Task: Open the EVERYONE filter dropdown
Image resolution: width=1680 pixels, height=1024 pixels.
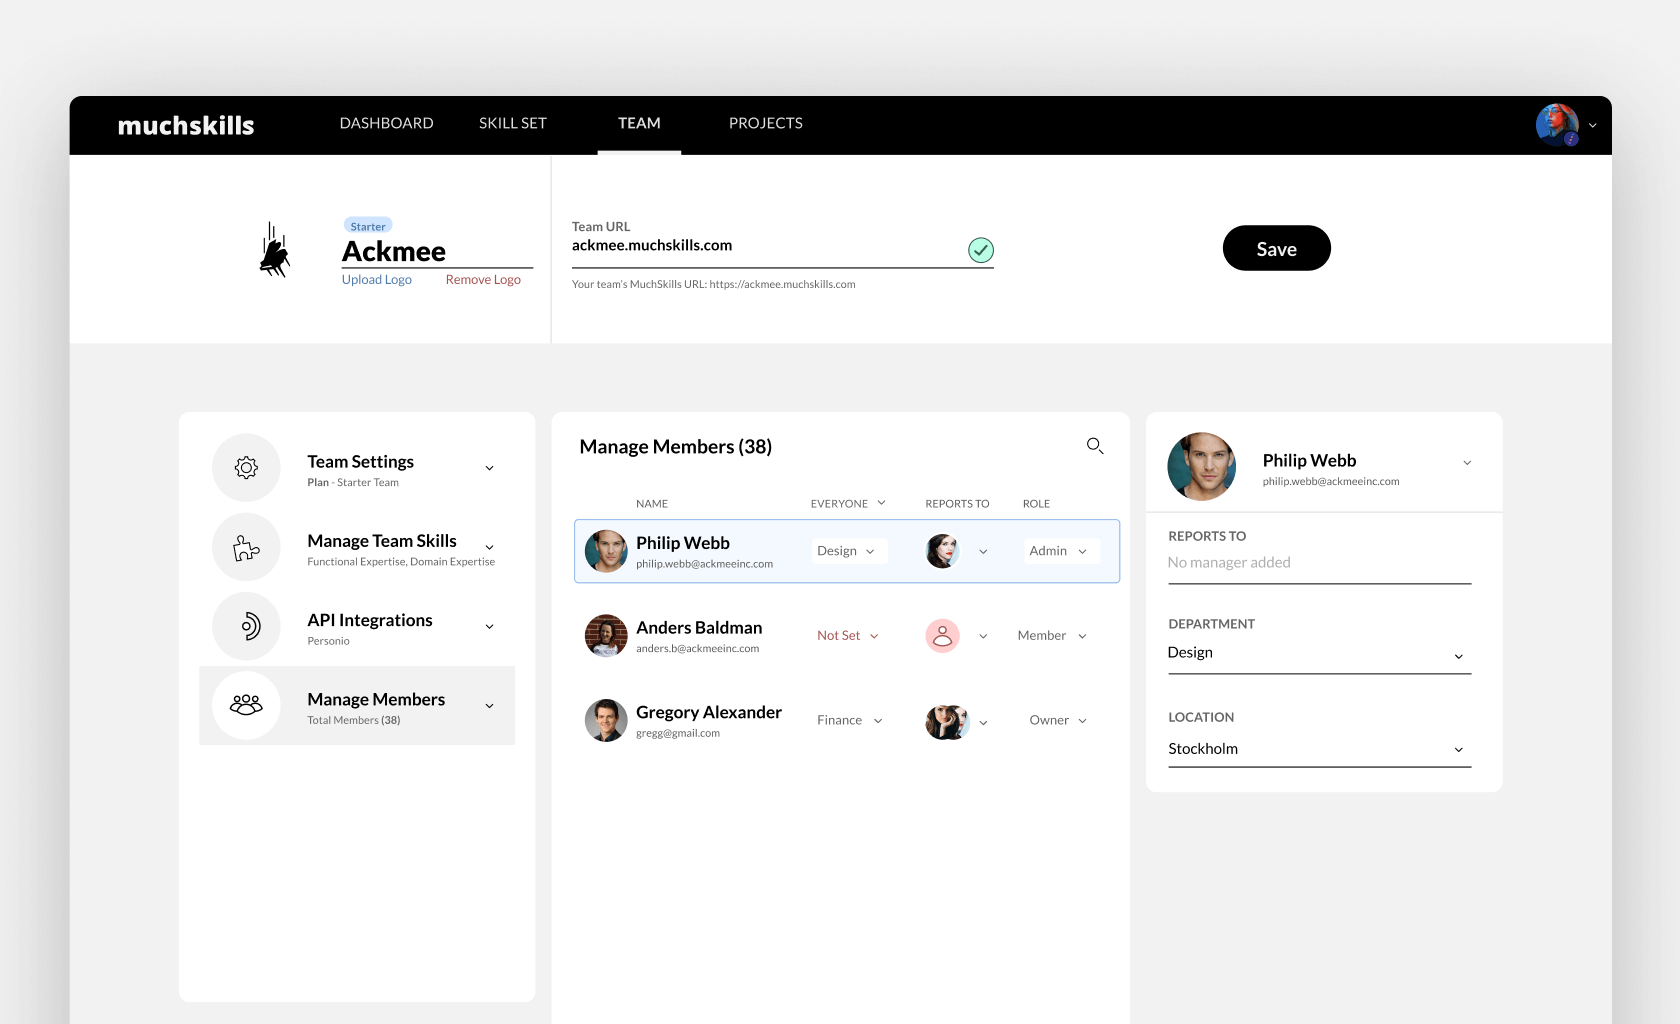Action: (x=848, y=503)
